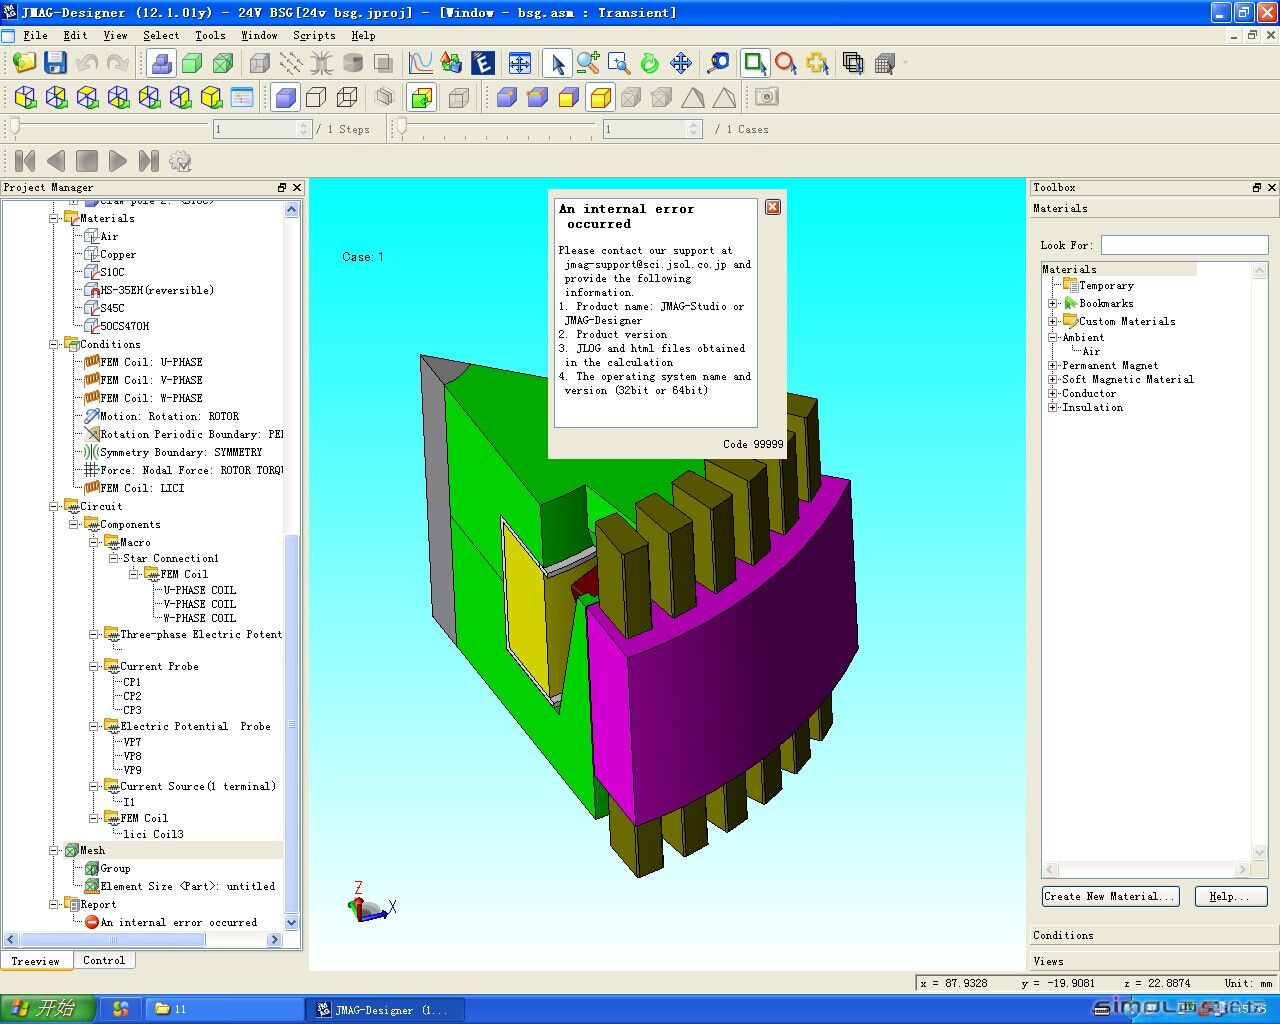Click the Open project folder icon
Viewport: 1280px width, 1024px height.
(x=24, y=63)
